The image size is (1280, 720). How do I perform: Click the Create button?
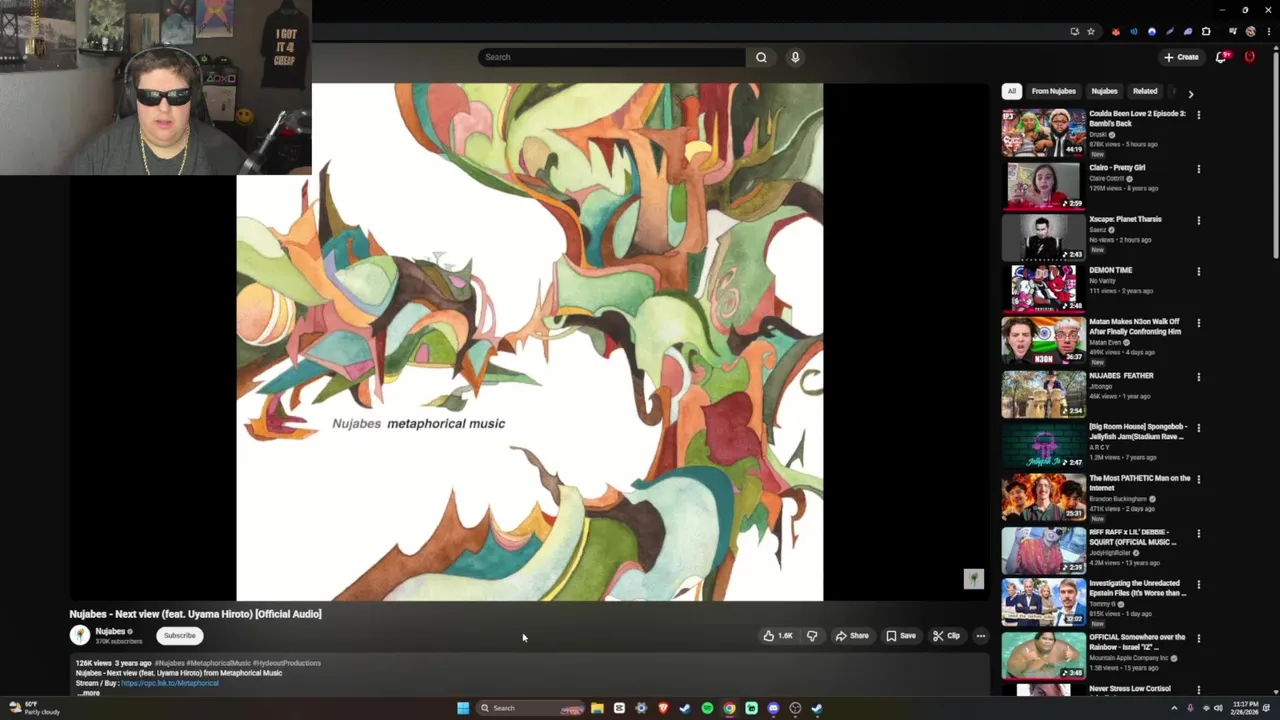coord(1181,57)
